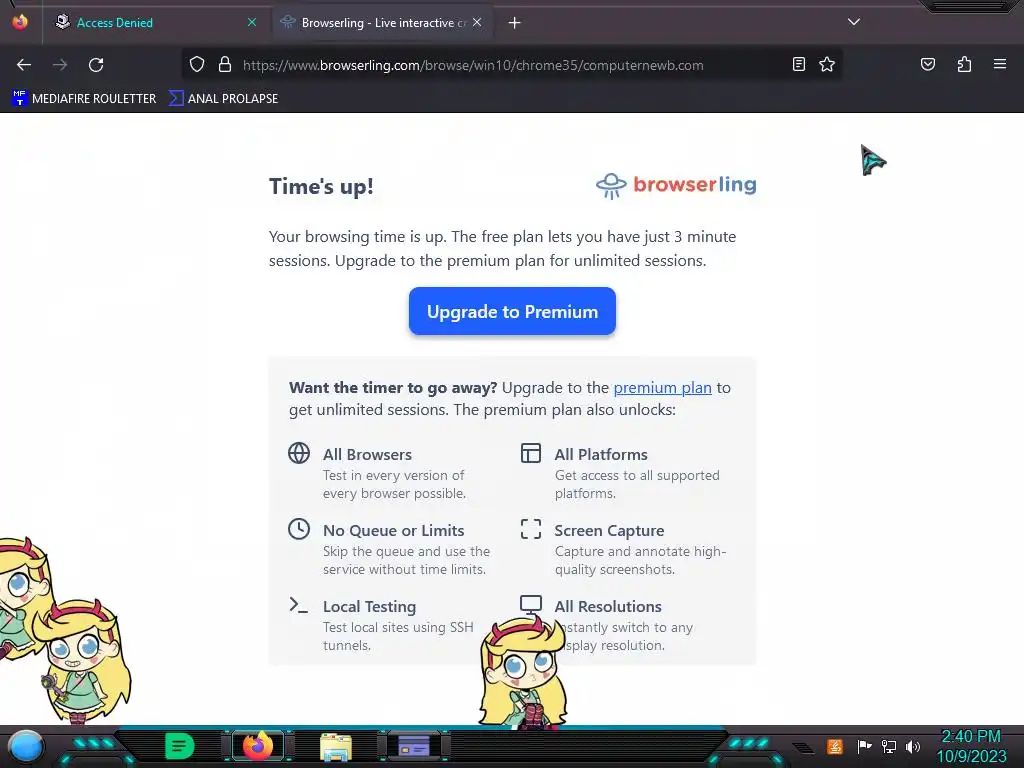Viewport: 1024px width, 768px height.
Task: Open the second bookmark in bookmarks toolbar
Action: click(223, 99)
